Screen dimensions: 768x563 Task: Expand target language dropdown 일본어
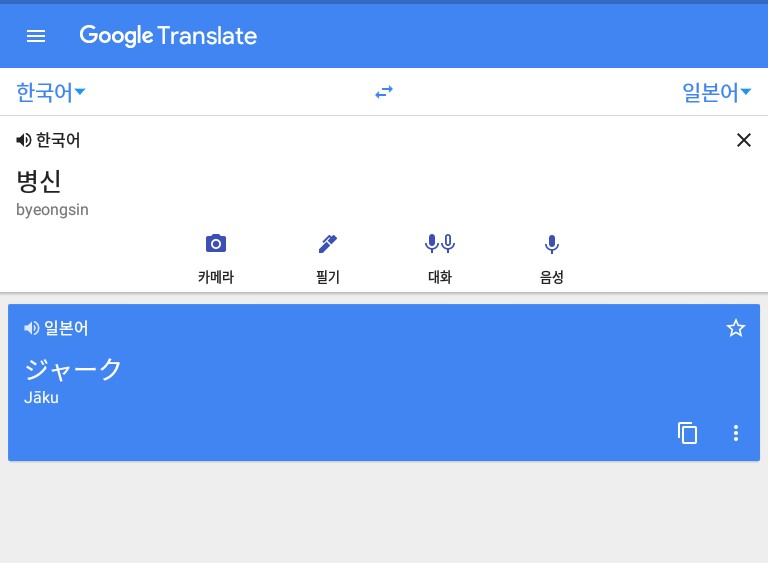click(x=716, y=93)
